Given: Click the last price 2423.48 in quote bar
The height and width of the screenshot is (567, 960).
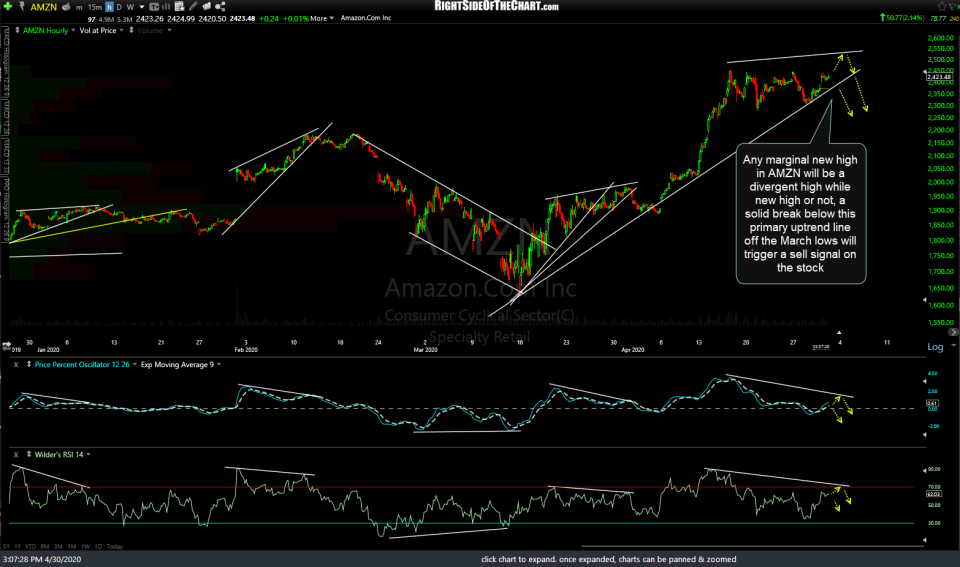Looking at the screenshot, I should [x=242, y=18].
